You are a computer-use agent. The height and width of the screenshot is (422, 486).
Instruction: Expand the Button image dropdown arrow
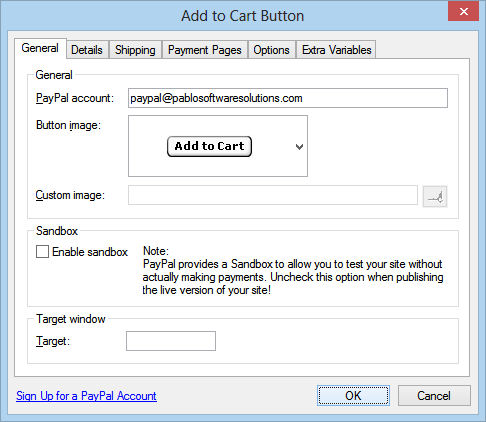tap(299, 147)
